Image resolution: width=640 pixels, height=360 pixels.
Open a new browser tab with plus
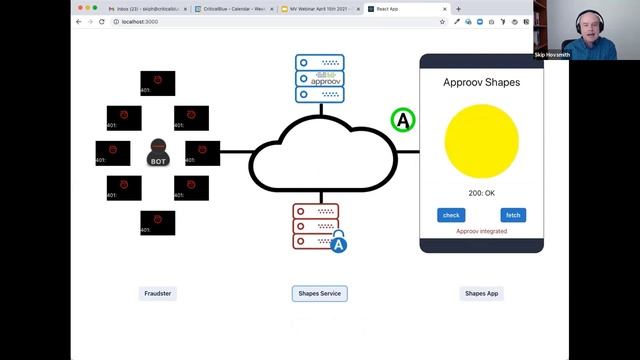click(x=458, y=9)
